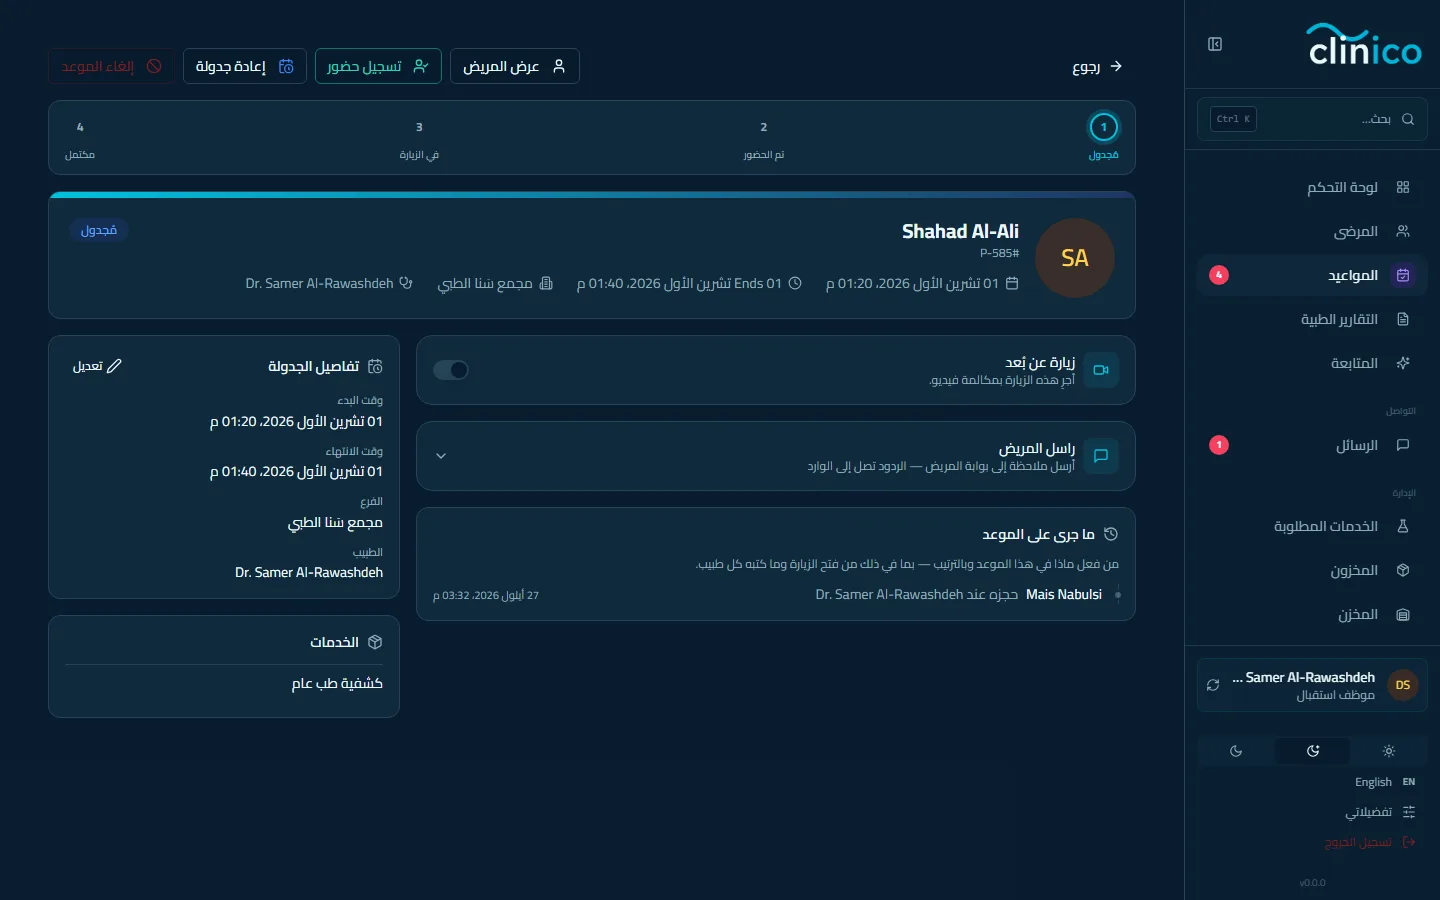Check in the patient with تسجيل حضور

click(x=378, y=66)
